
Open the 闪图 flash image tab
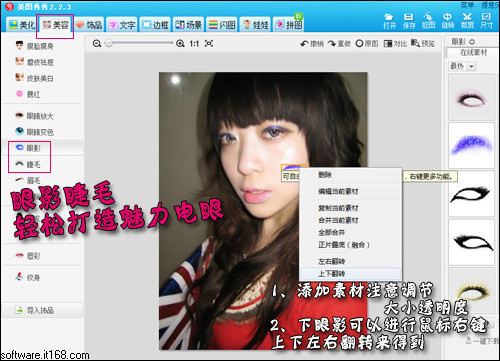click(x=222, y=25)
